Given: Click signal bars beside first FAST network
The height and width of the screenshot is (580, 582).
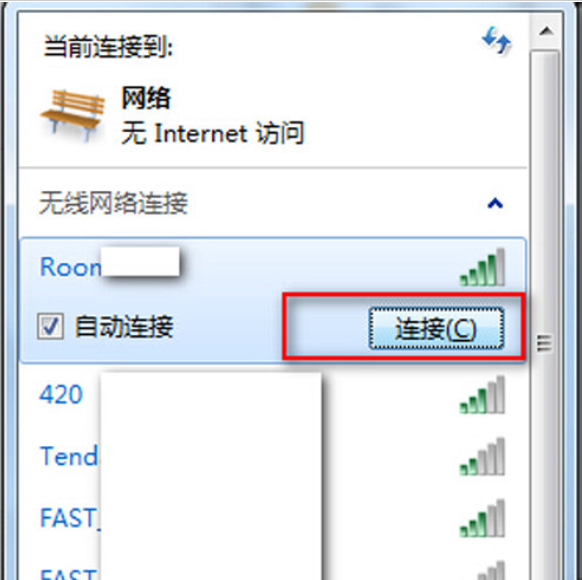Looking at the screenshot, I should point(482,518).
